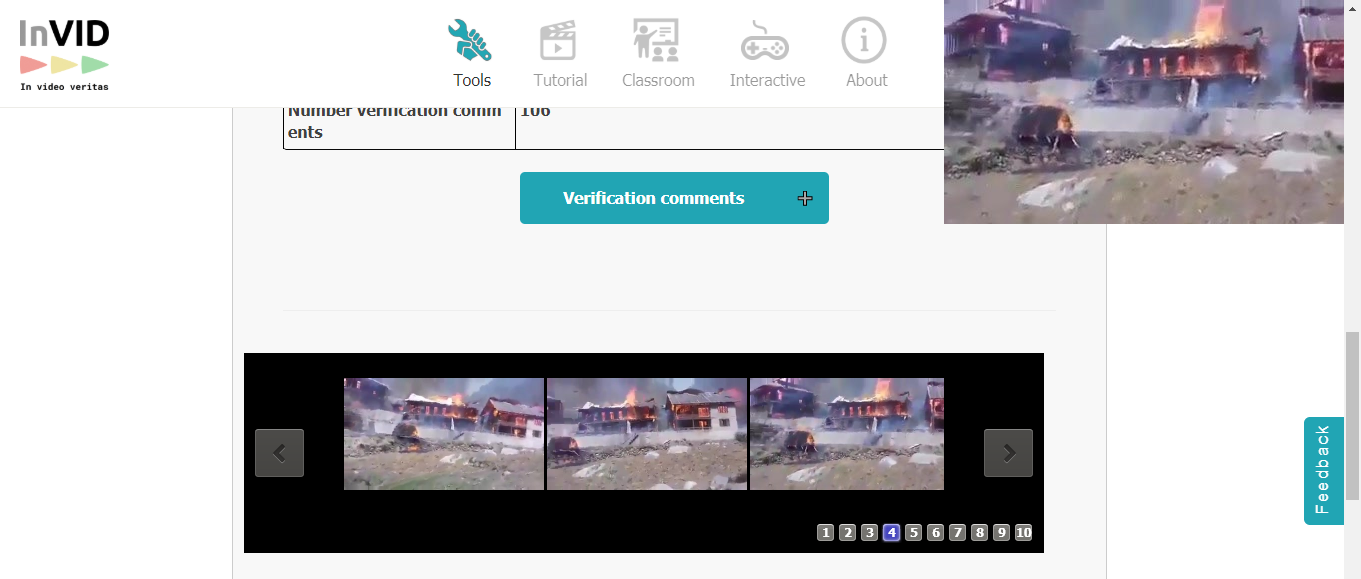
Task: Expand Verification comments with the plus icon
Action: [805, 198]
